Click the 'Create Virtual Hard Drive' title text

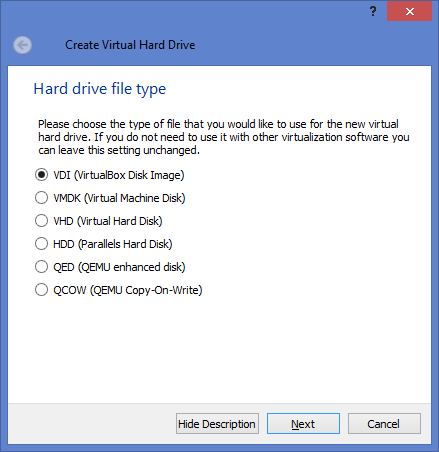[130, 45]
